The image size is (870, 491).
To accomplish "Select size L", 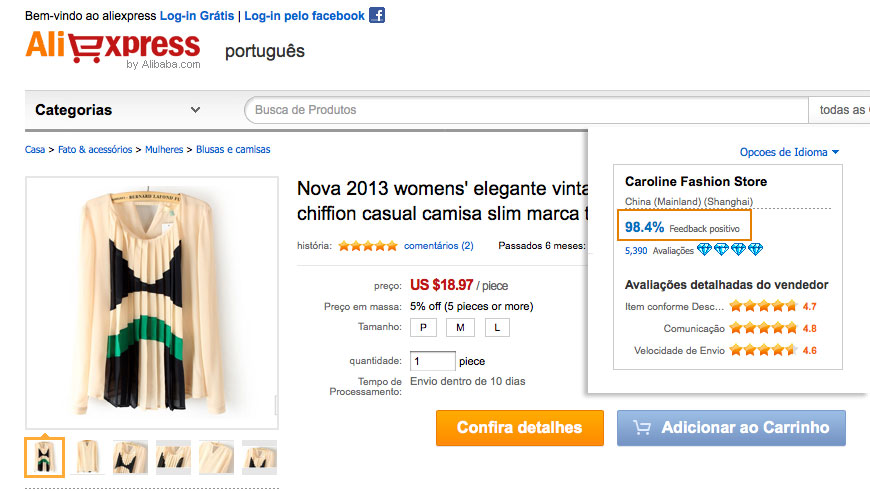I will coord(498,328).
